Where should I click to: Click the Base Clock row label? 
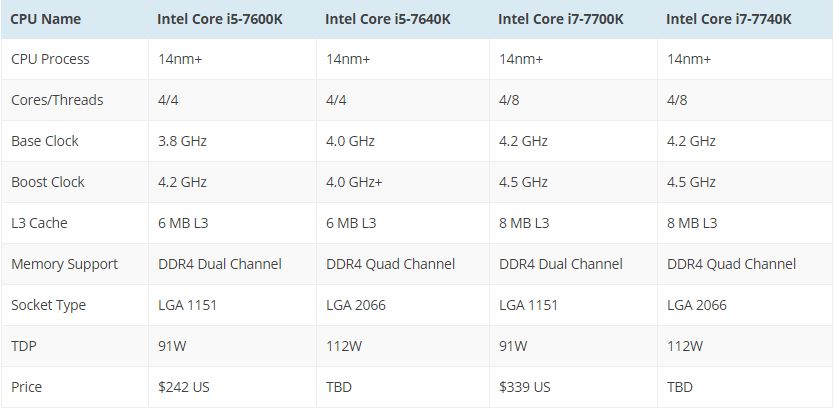[45, 141]
